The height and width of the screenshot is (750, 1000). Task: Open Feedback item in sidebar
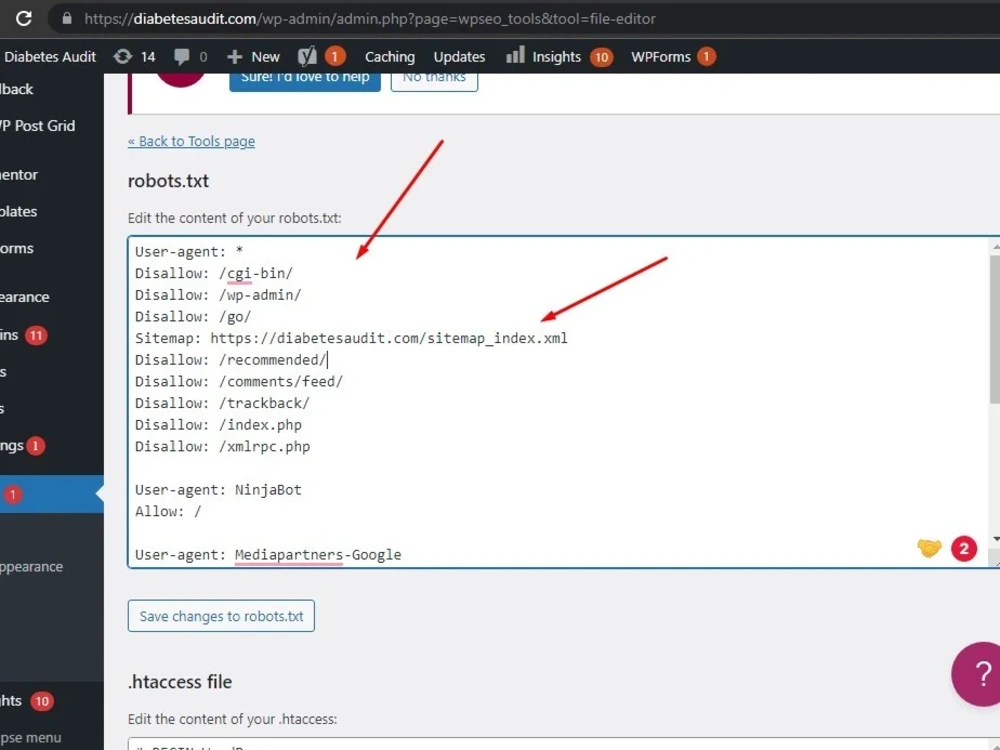(17, 89)
